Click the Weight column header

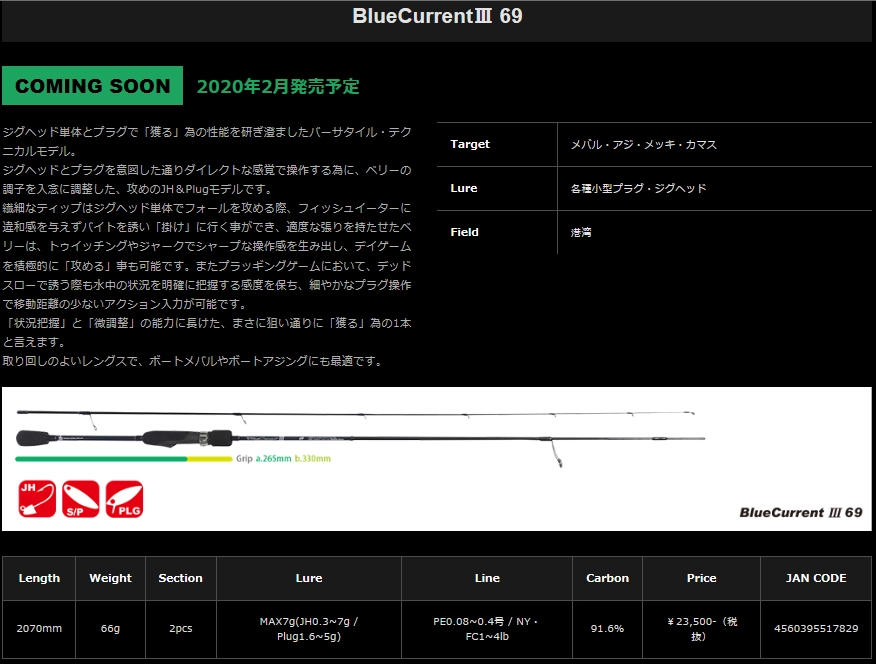tap(111, 578)
